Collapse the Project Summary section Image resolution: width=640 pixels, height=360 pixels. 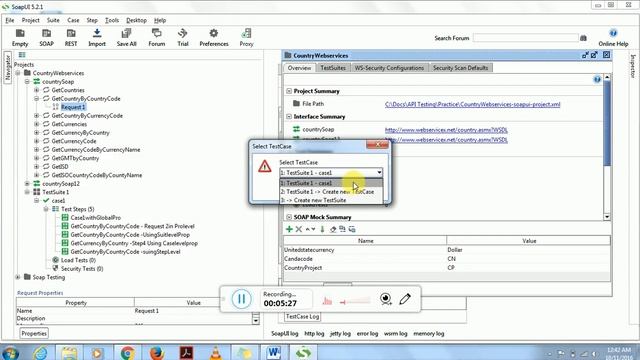tap(289, 91)
